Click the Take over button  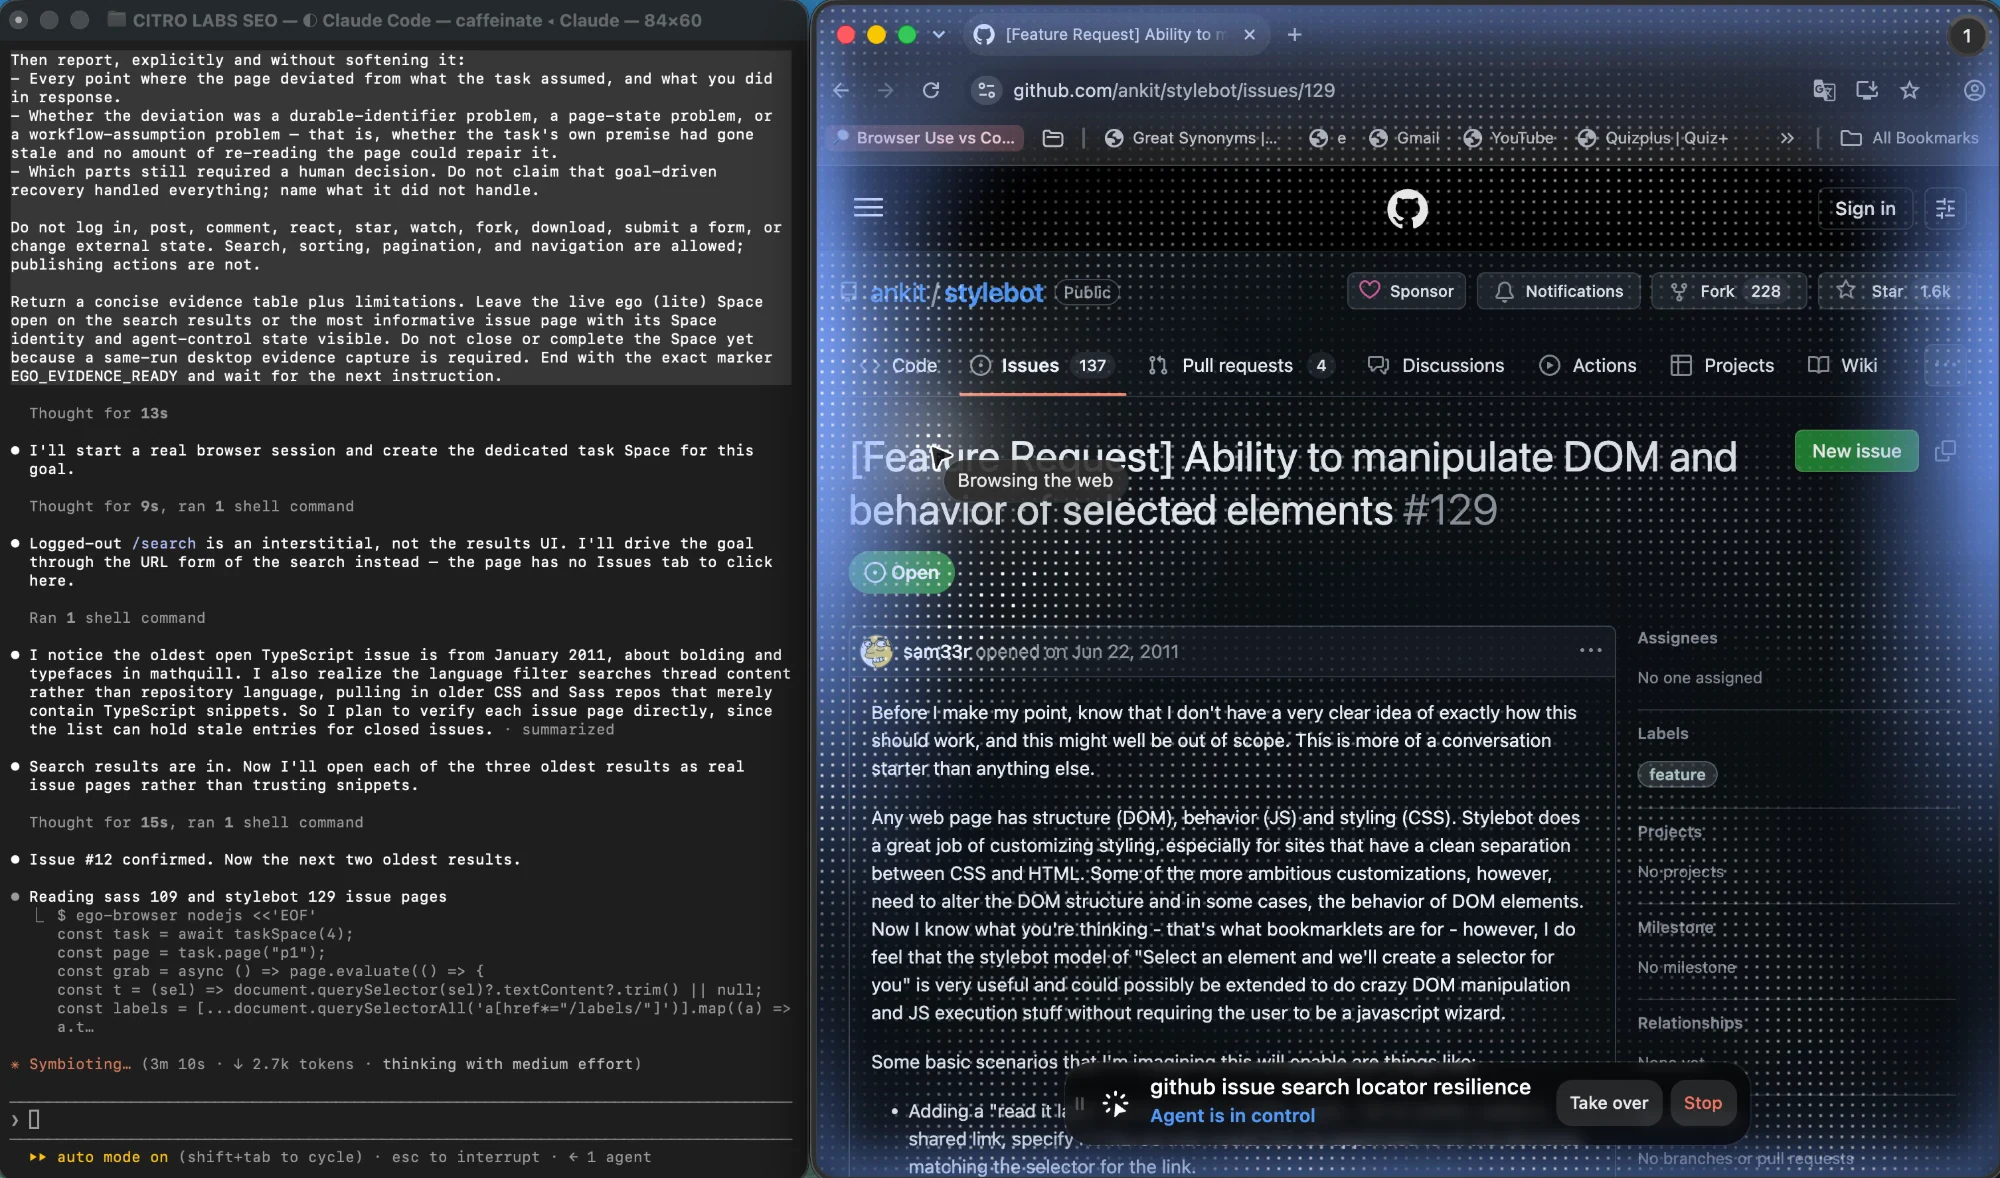click(1608, 1103)
